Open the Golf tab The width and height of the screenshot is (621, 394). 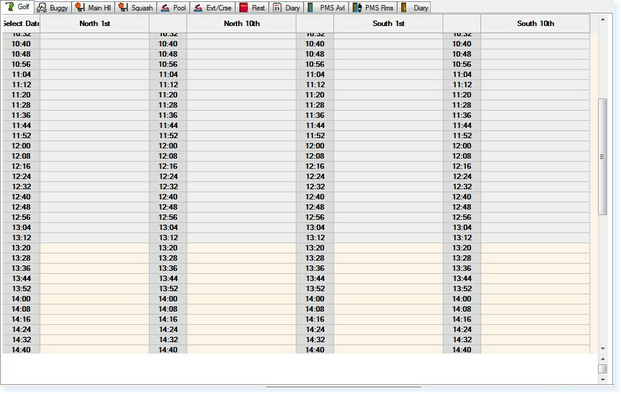17,7
